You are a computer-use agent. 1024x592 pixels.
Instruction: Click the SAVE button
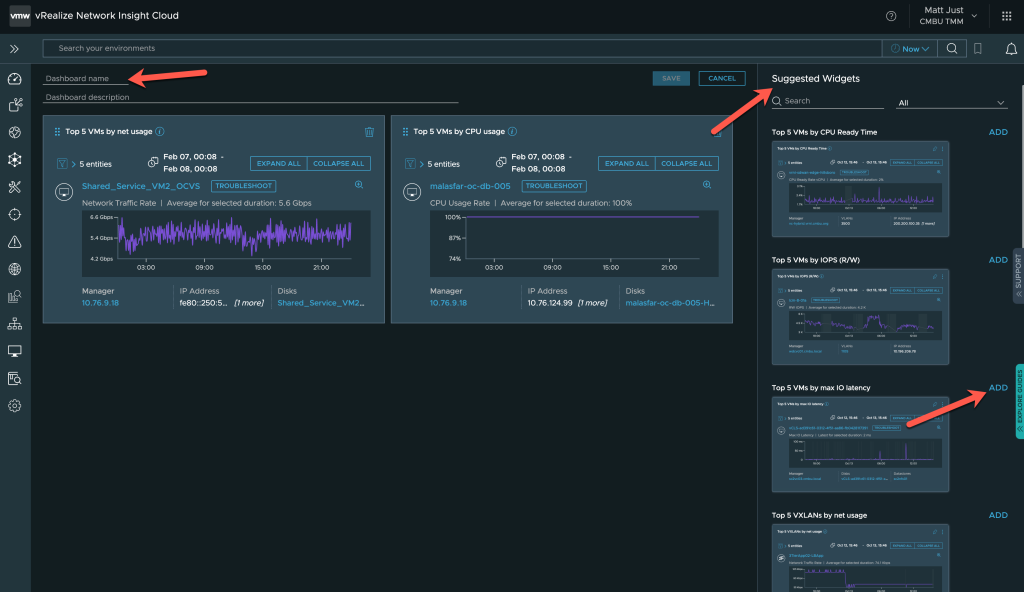pyautogui.click(x=671, y=78)
